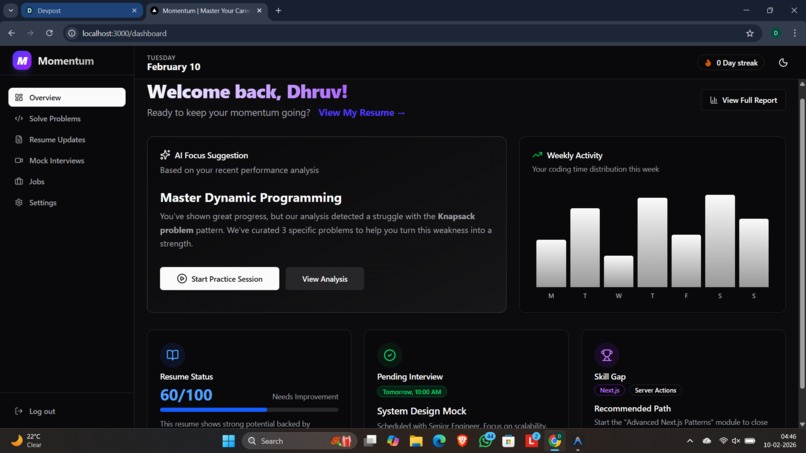Screen dimensions: 806x453
Task: Click the Tomorrow, 10:00 AM badge
Action: click(412, 392)
